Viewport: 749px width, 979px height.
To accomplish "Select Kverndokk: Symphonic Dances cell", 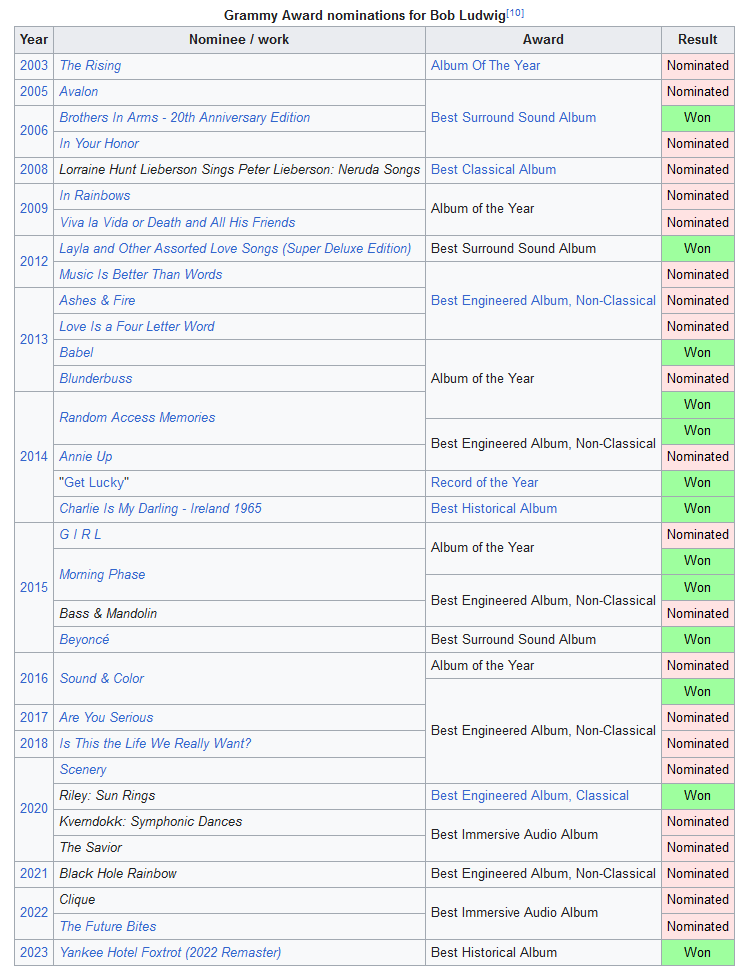I will (239, 822).
